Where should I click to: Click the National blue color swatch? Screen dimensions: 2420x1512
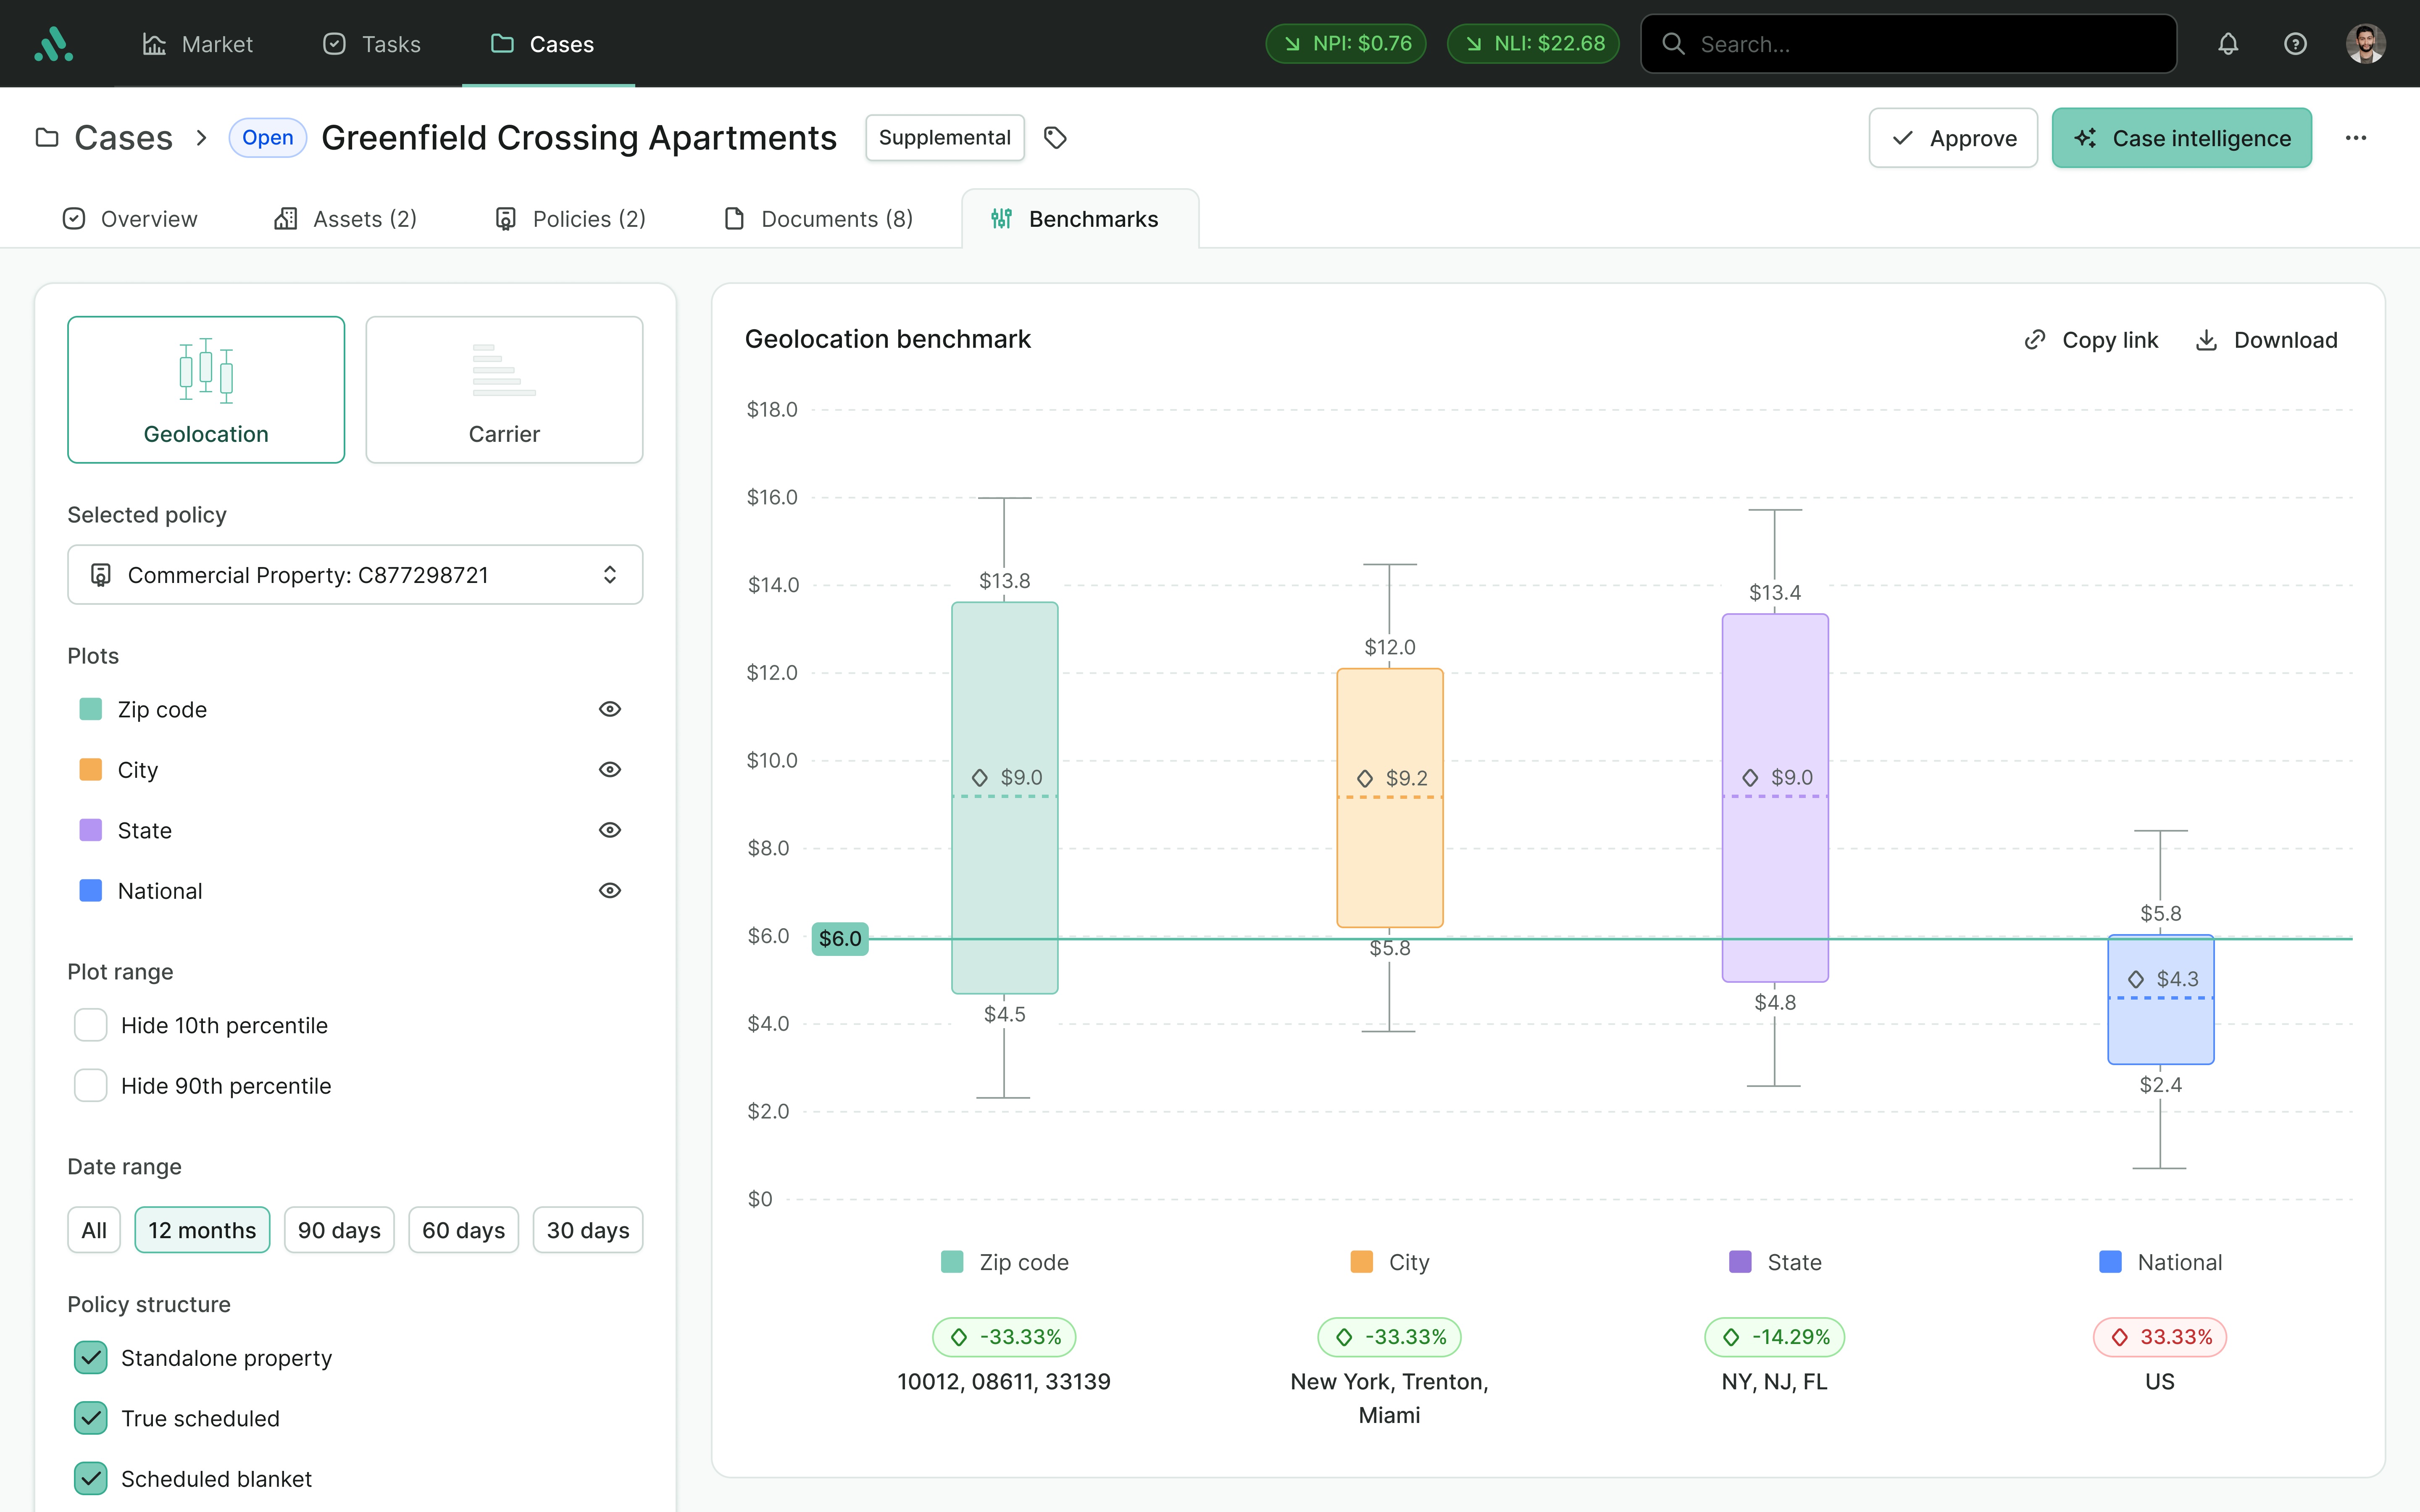[91, 891]
